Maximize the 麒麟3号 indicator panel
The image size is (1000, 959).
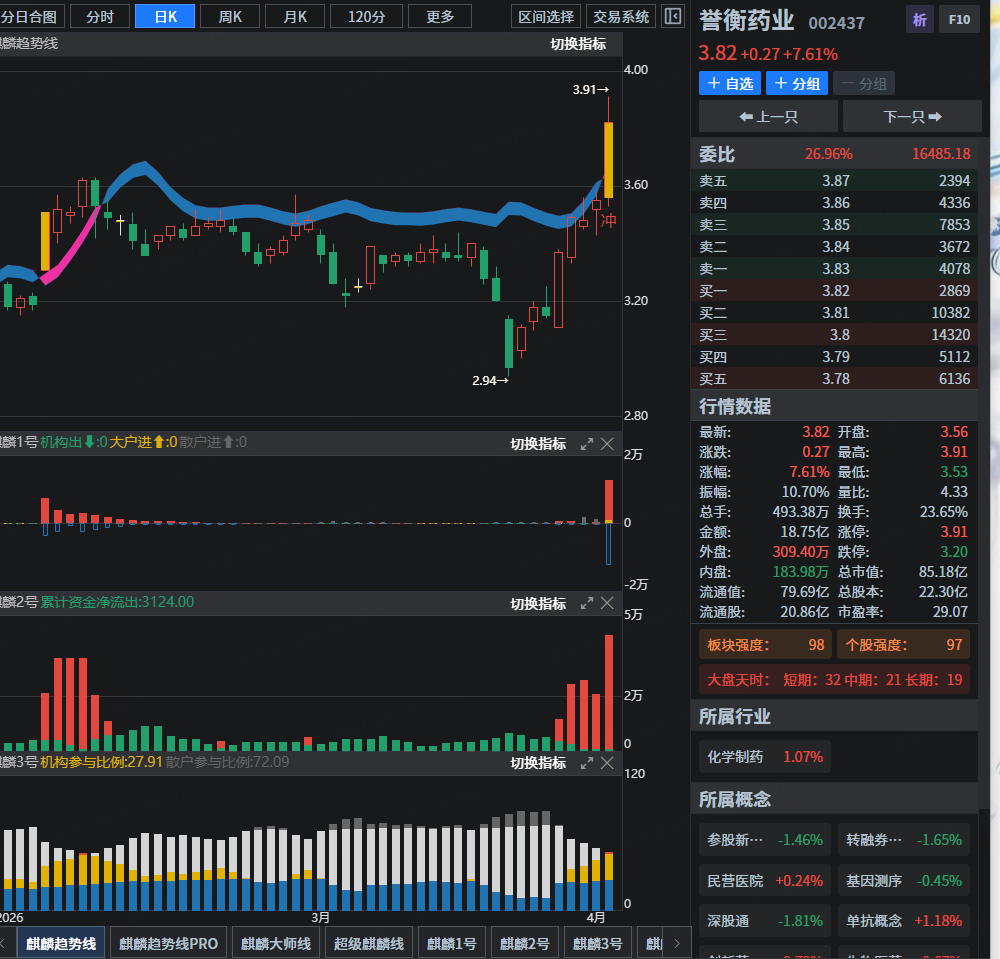pyautogui.click(x=587, y=762)
